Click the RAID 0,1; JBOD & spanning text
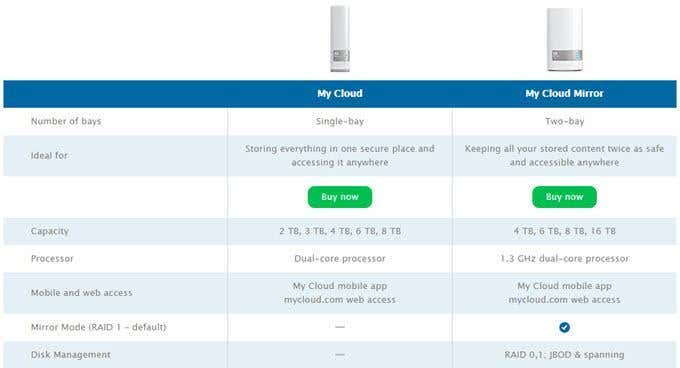The width and height of the screenshot is (680, 368). tap(564, 355)
